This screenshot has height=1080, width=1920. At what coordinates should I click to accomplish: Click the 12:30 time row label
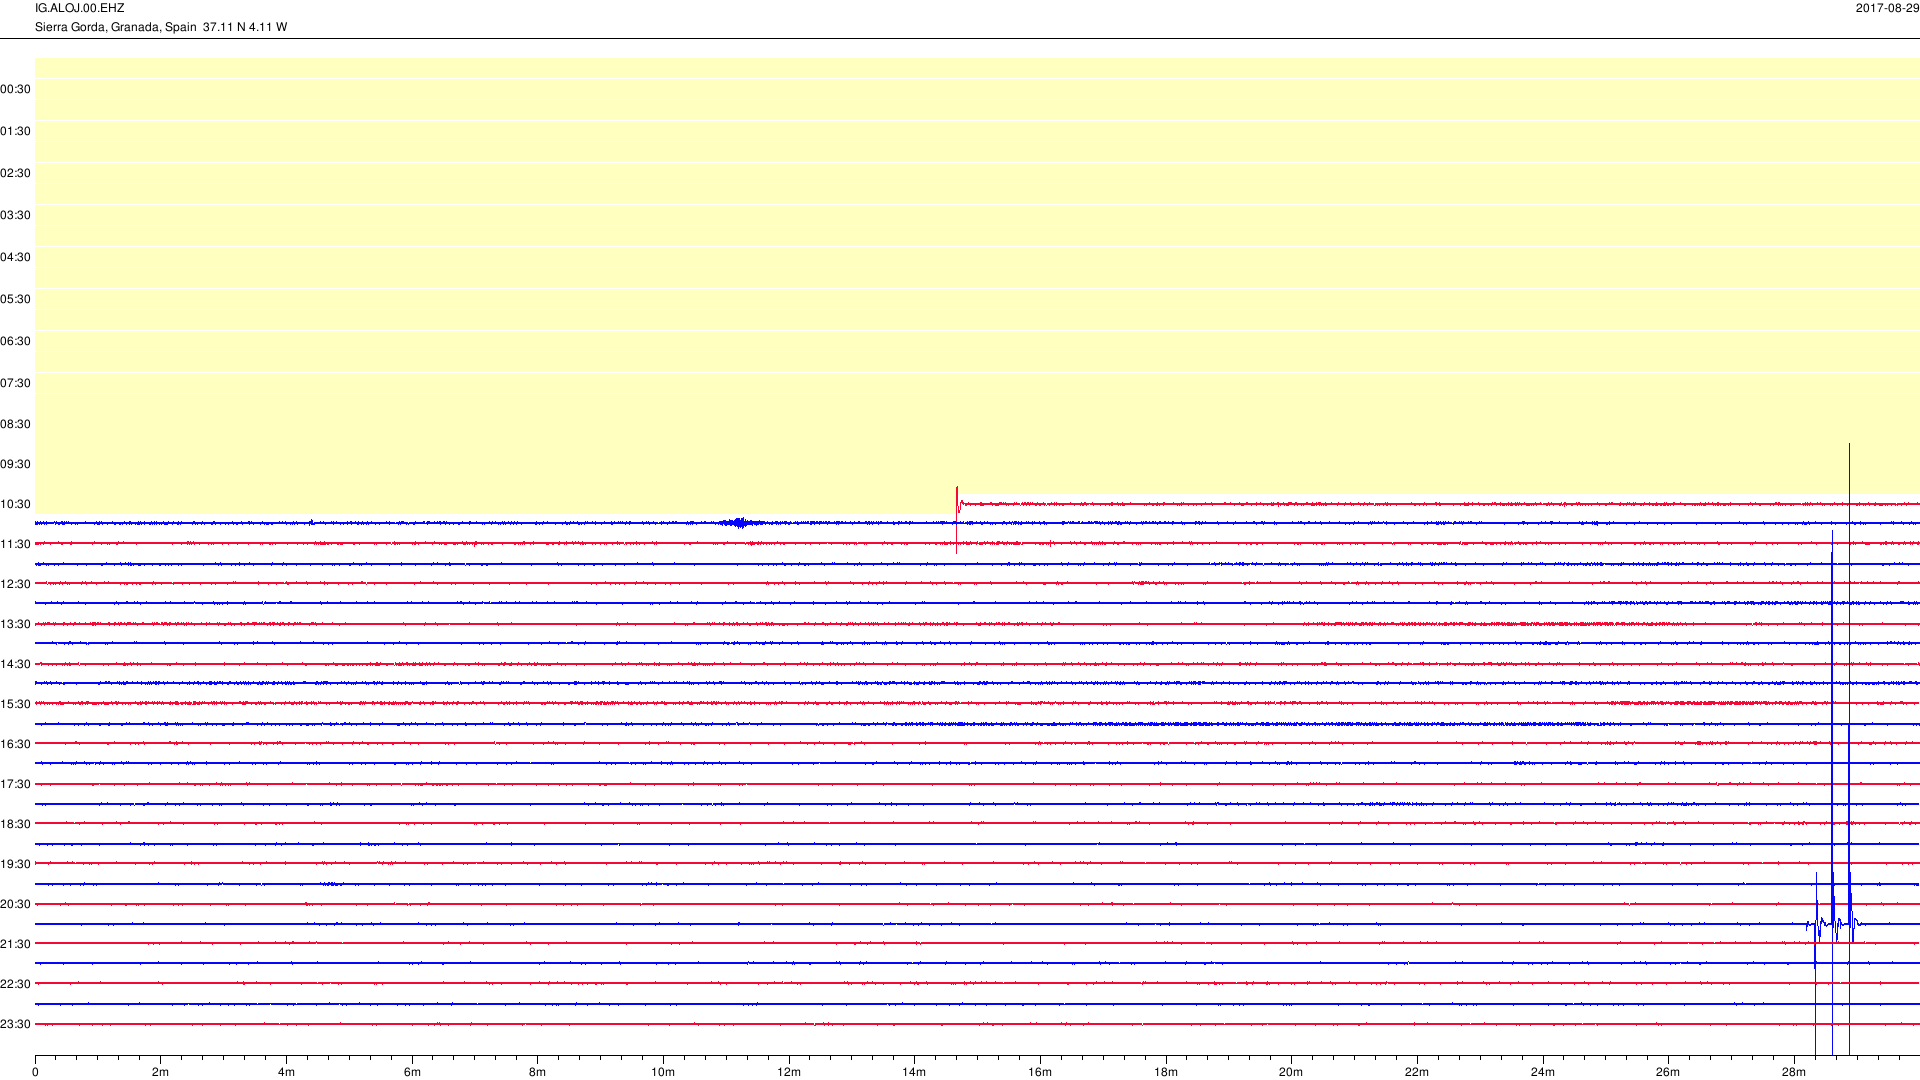click(x=15, y=584)
